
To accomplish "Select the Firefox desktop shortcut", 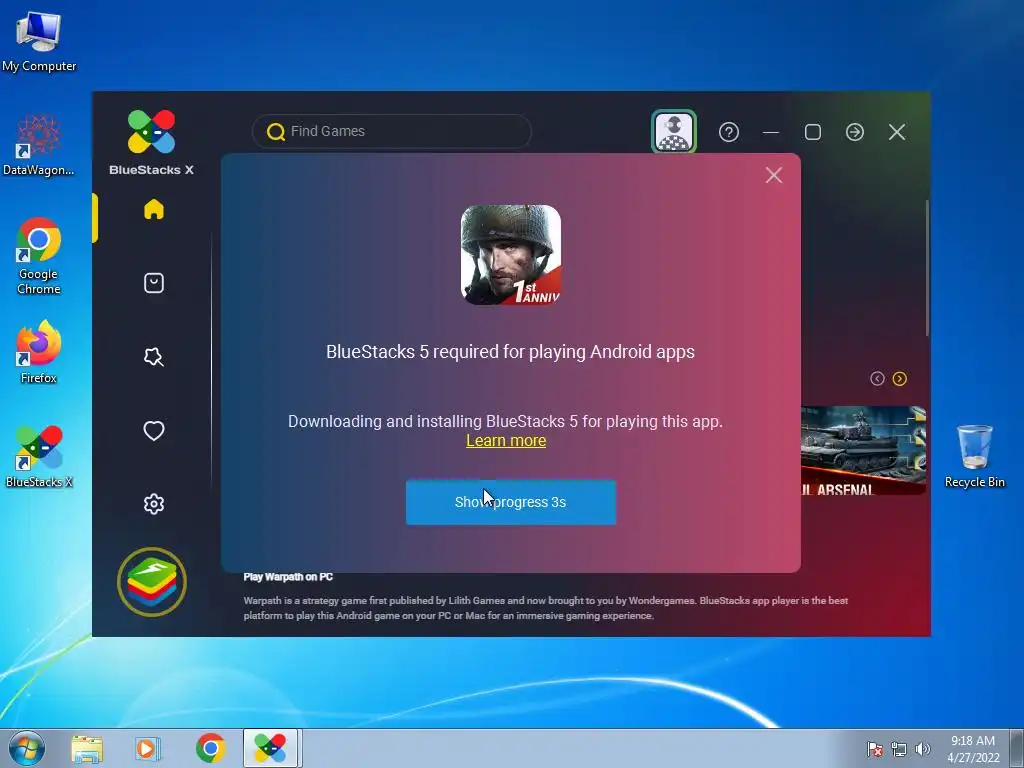I will [x=39, y=351].
